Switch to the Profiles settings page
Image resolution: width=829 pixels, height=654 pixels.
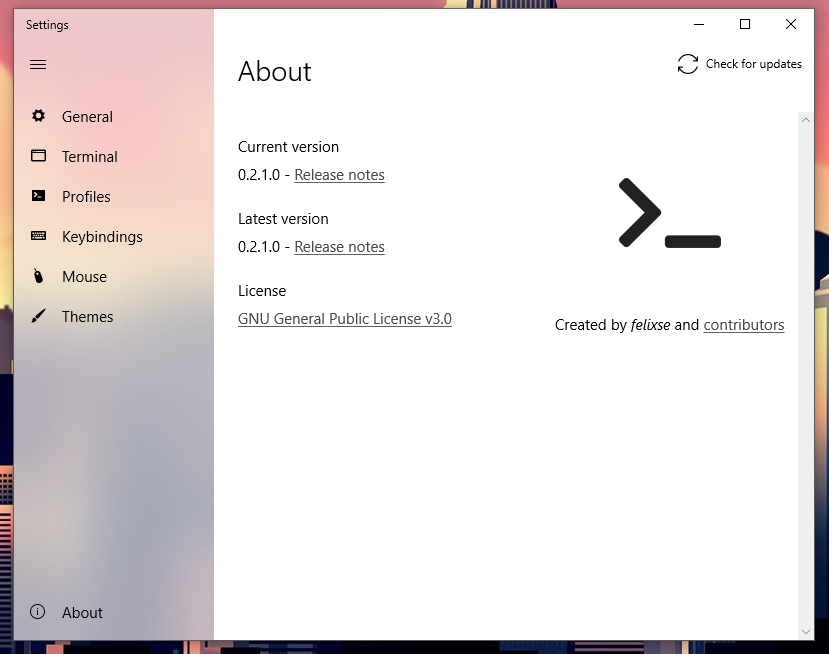click(x=85, y=196)
